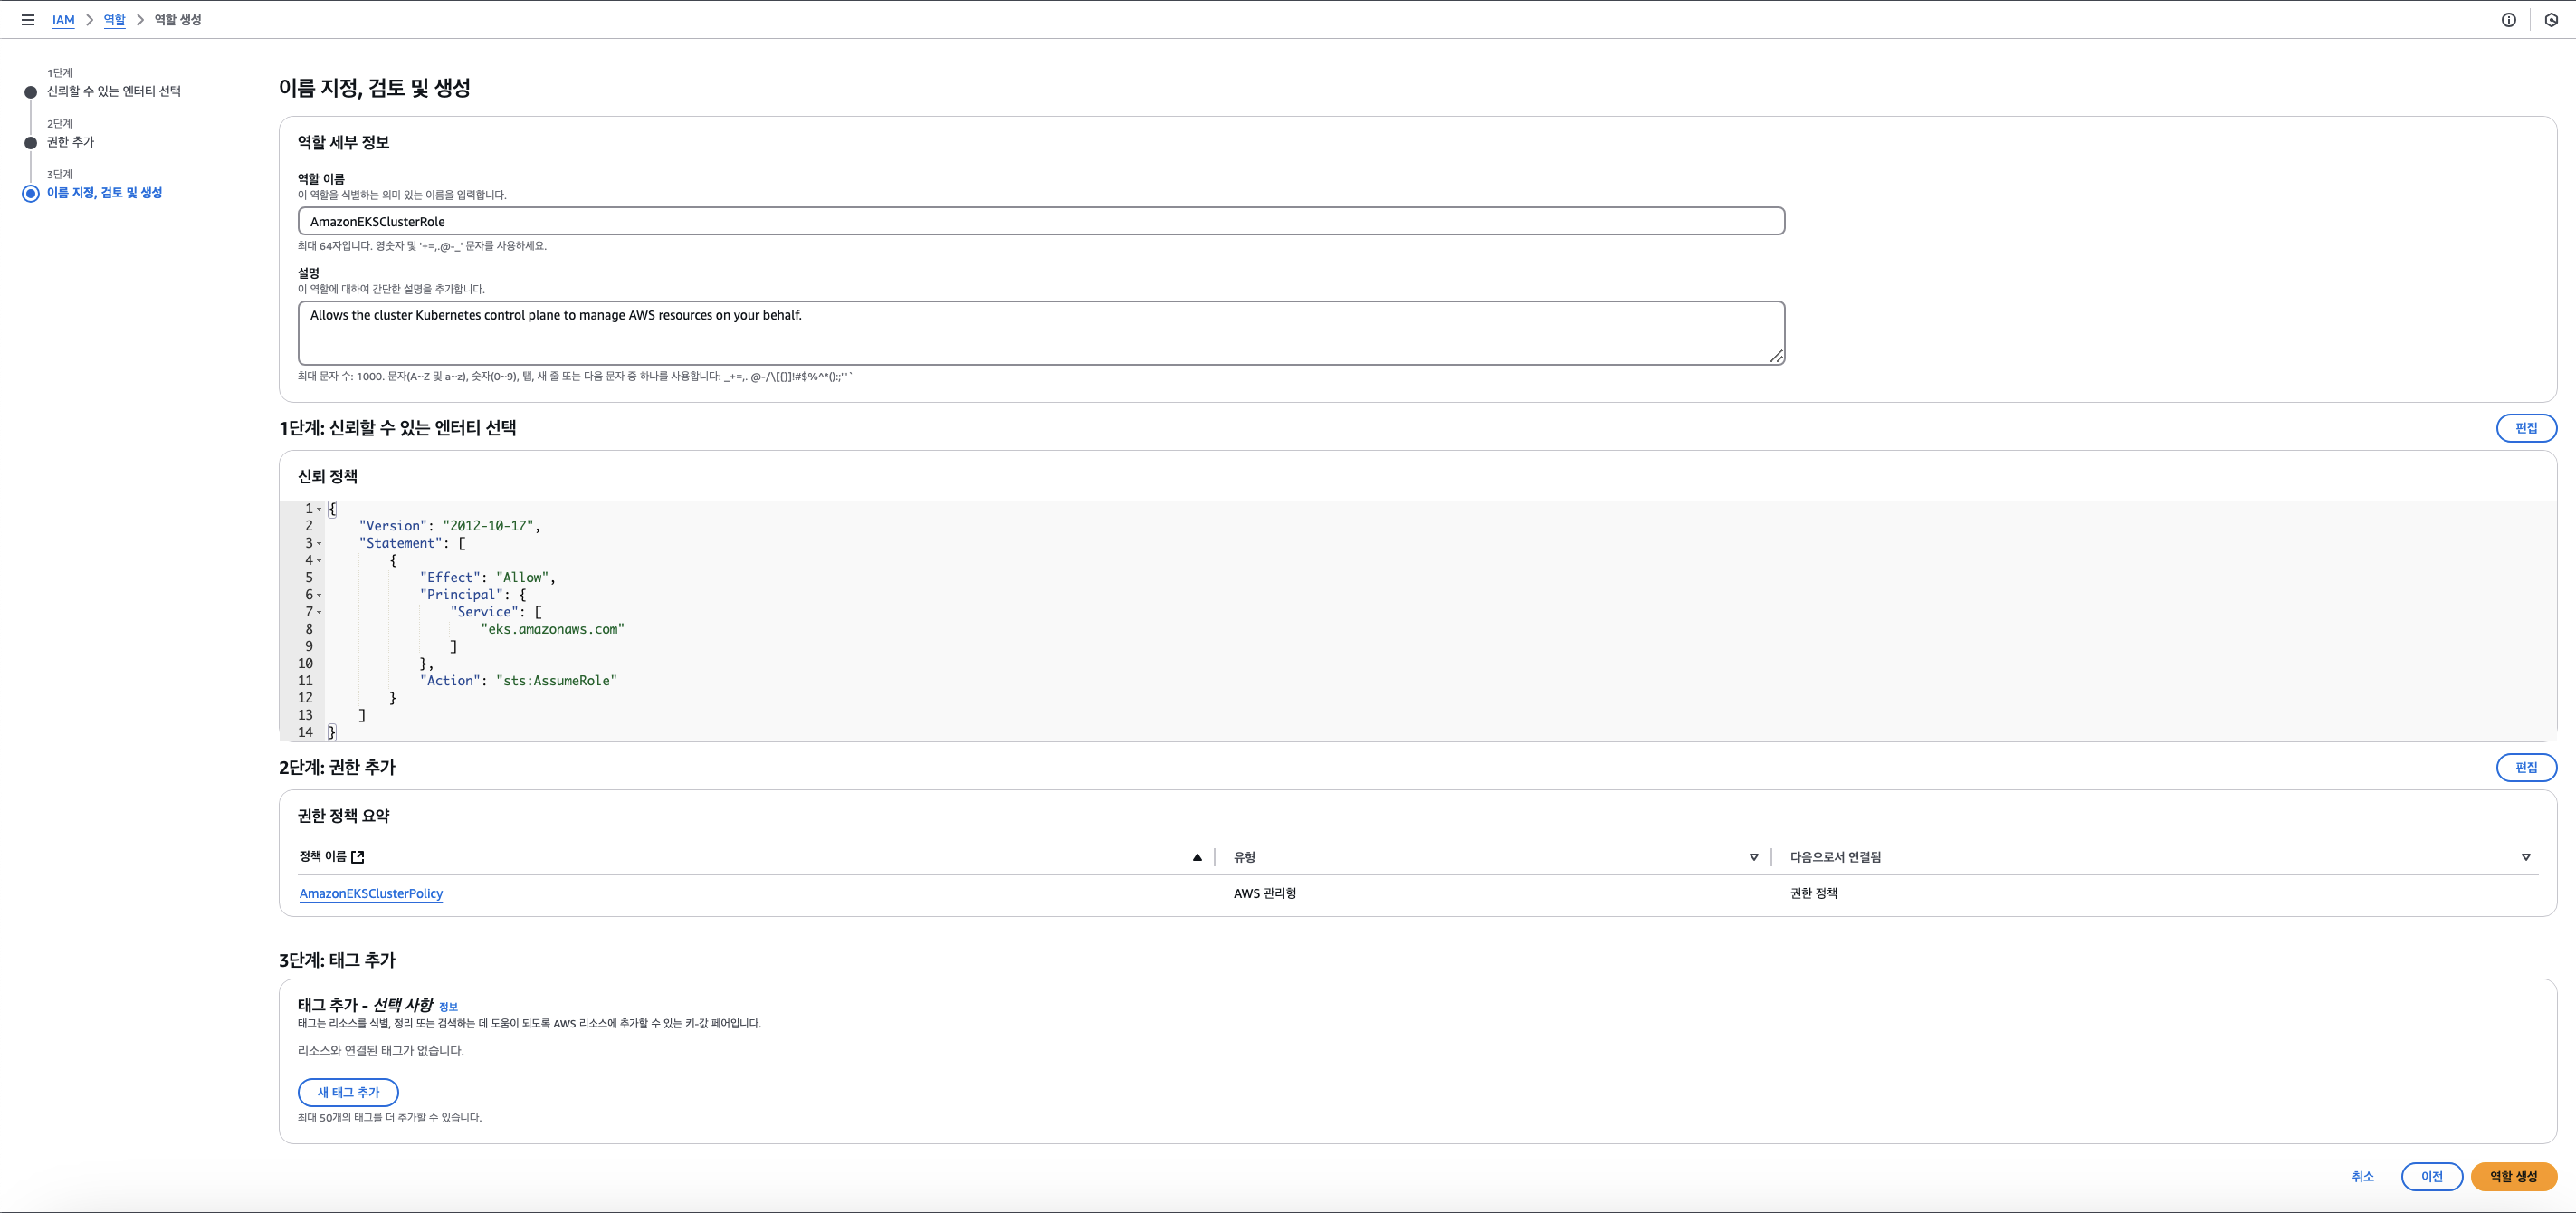The width and height of the screenshot is (2576, 1213).
Task: Collapse the Principal fold arrow on line 6
Action: pyautogui.click(x=319, y=595)
